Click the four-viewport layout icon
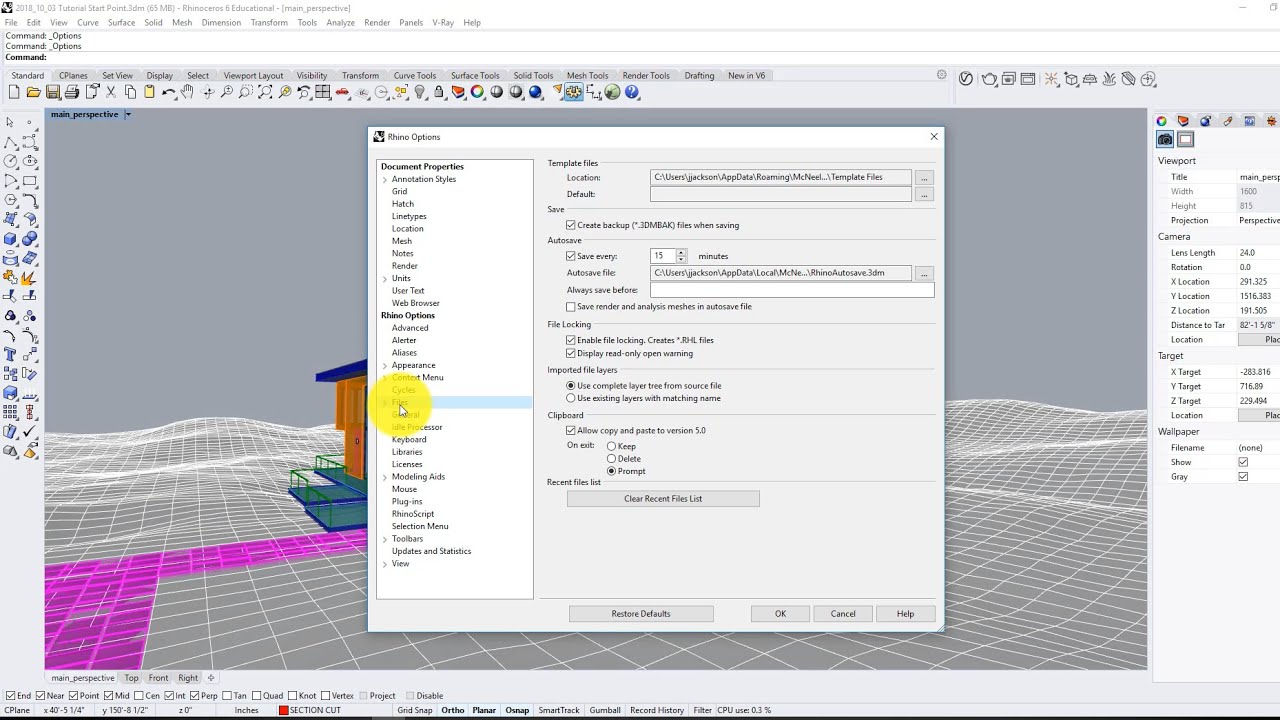The width and height of the screenshot is (1280, 720). [323, 92]
